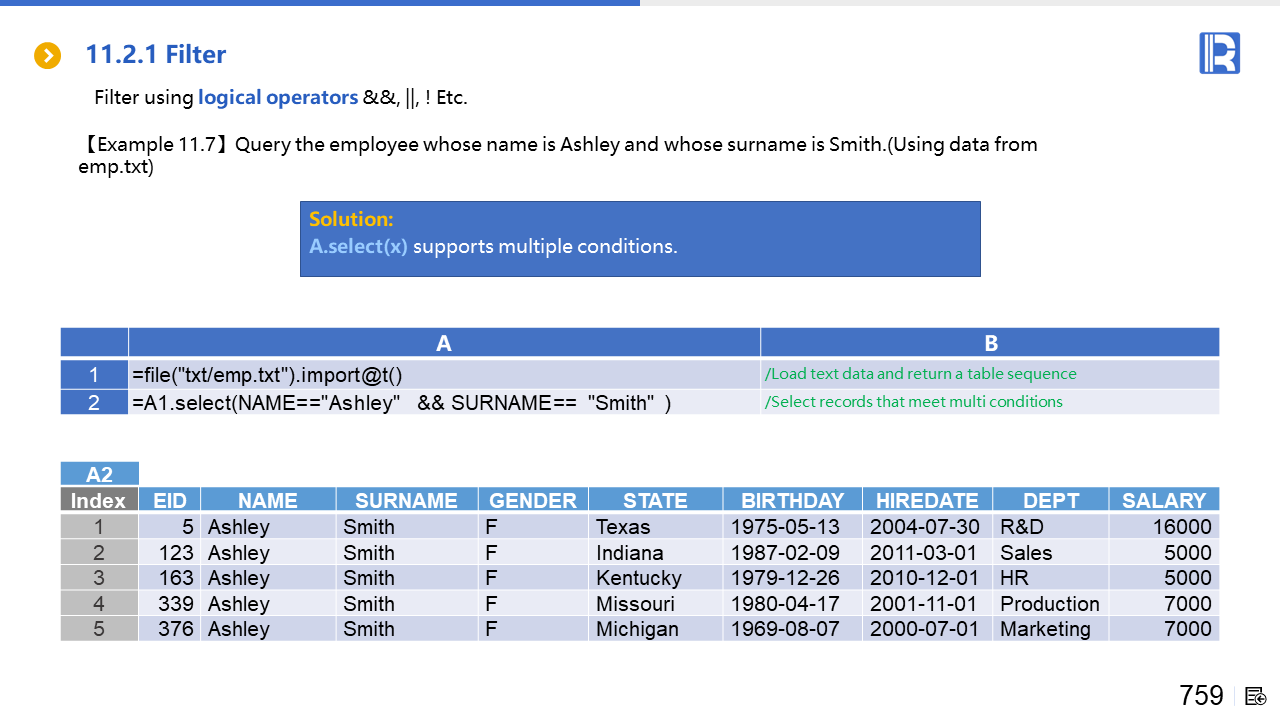Click the orange chevron bullet beside 11.2.1 Filter
Viewport: 1280px width, 720px height.
tap(47, 56)
